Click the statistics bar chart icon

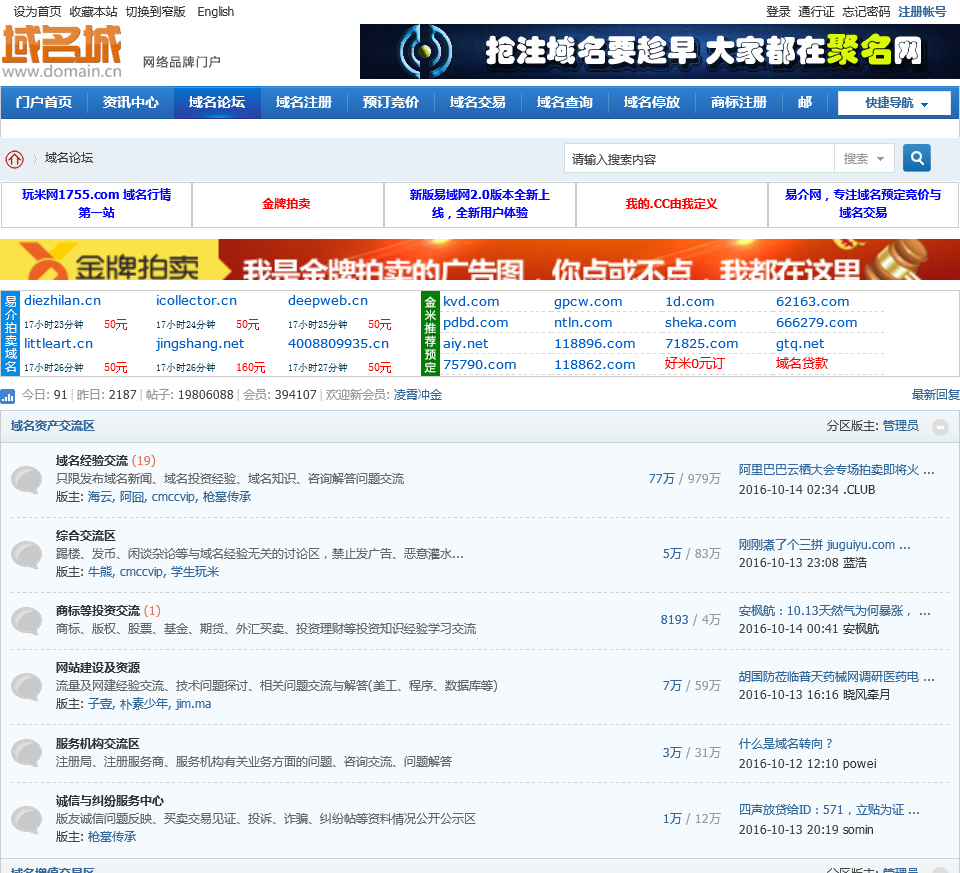[x=8, y=396]
